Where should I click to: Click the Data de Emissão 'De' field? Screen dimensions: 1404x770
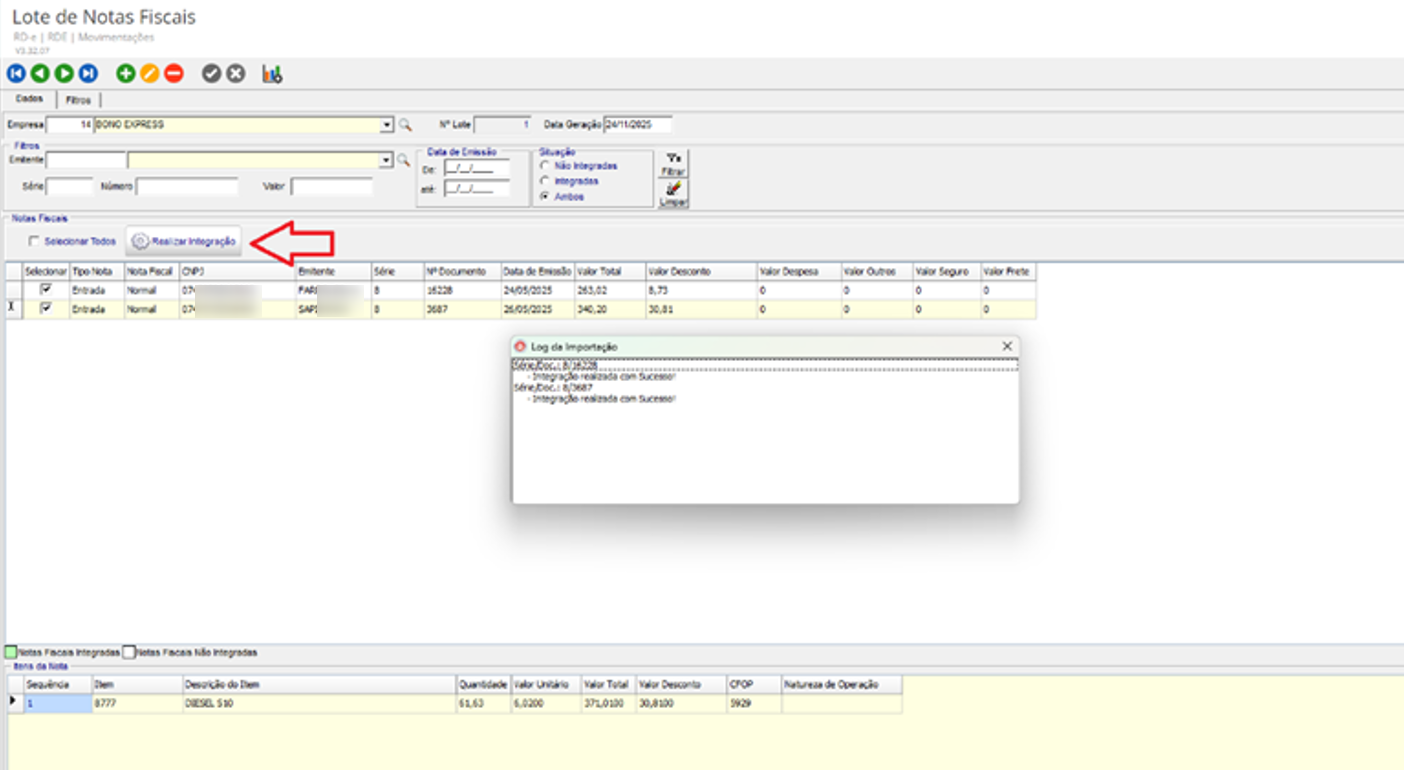[x=476, y=168]
